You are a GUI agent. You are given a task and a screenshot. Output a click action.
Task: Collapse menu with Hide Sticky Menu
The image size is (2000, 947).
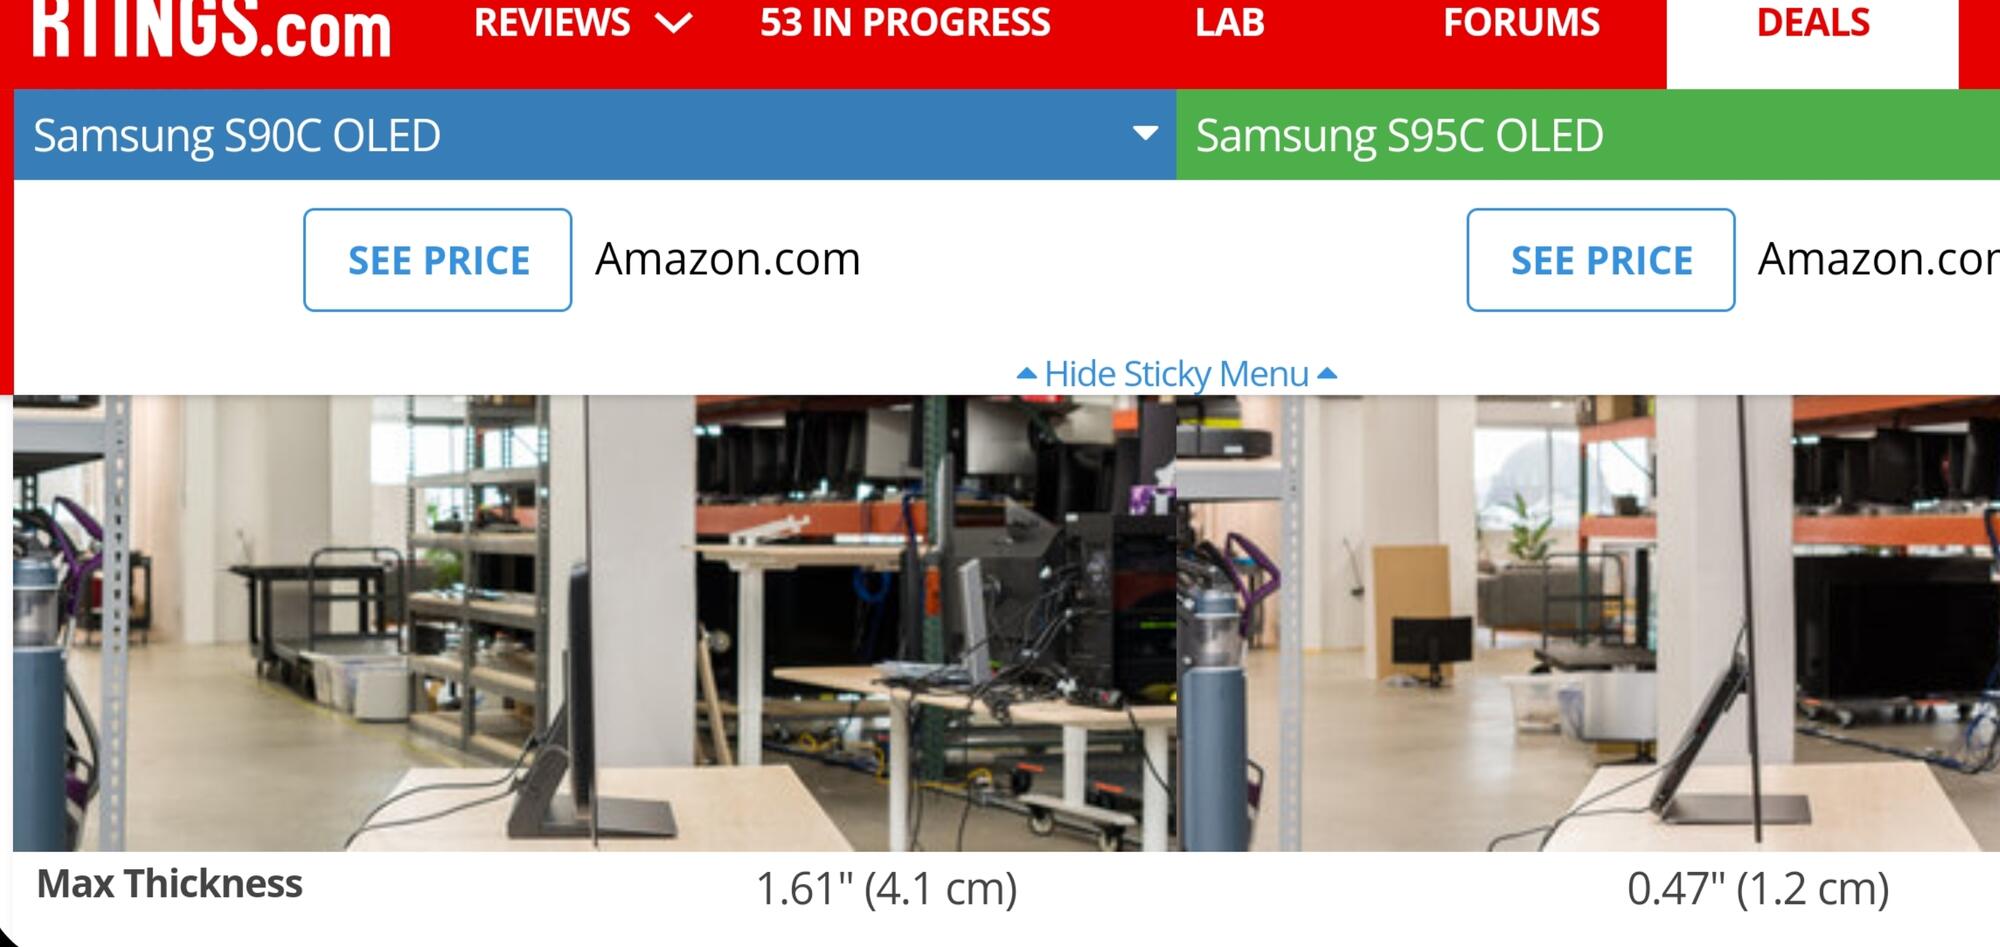1176,374
